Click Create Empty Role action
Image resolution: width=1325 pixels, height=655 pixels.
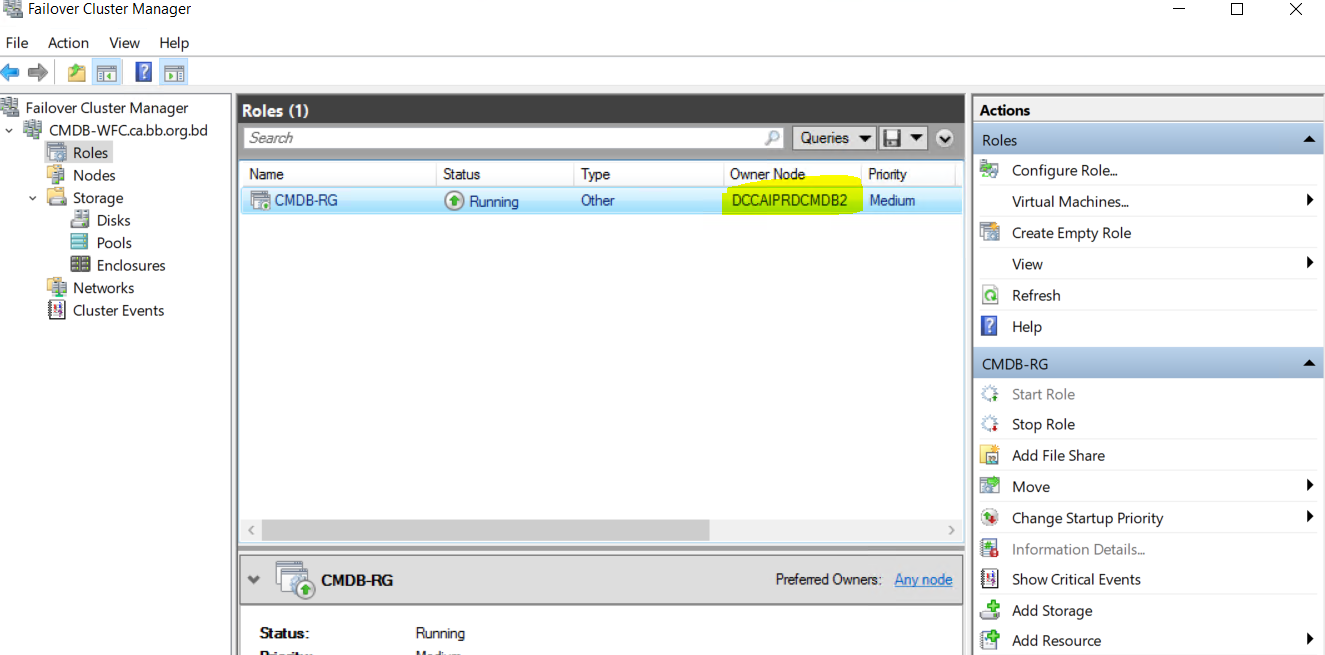tap(1072, 232)
